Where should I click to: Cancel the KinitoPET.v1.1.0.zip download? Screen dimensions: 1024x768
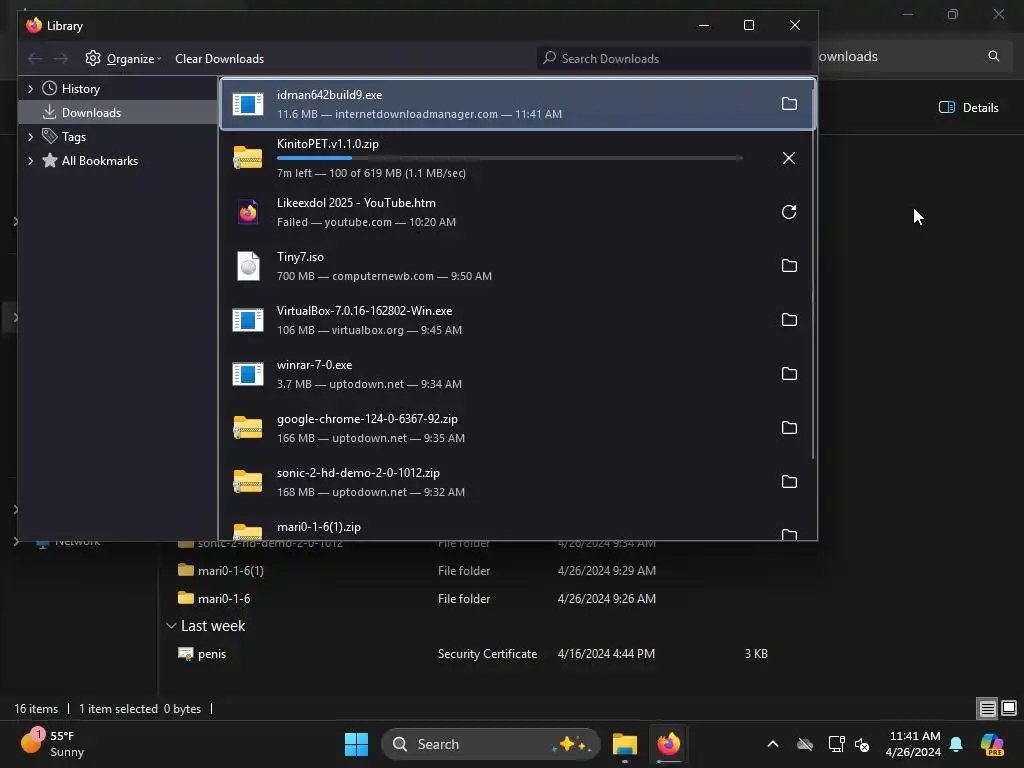point(789,158)
